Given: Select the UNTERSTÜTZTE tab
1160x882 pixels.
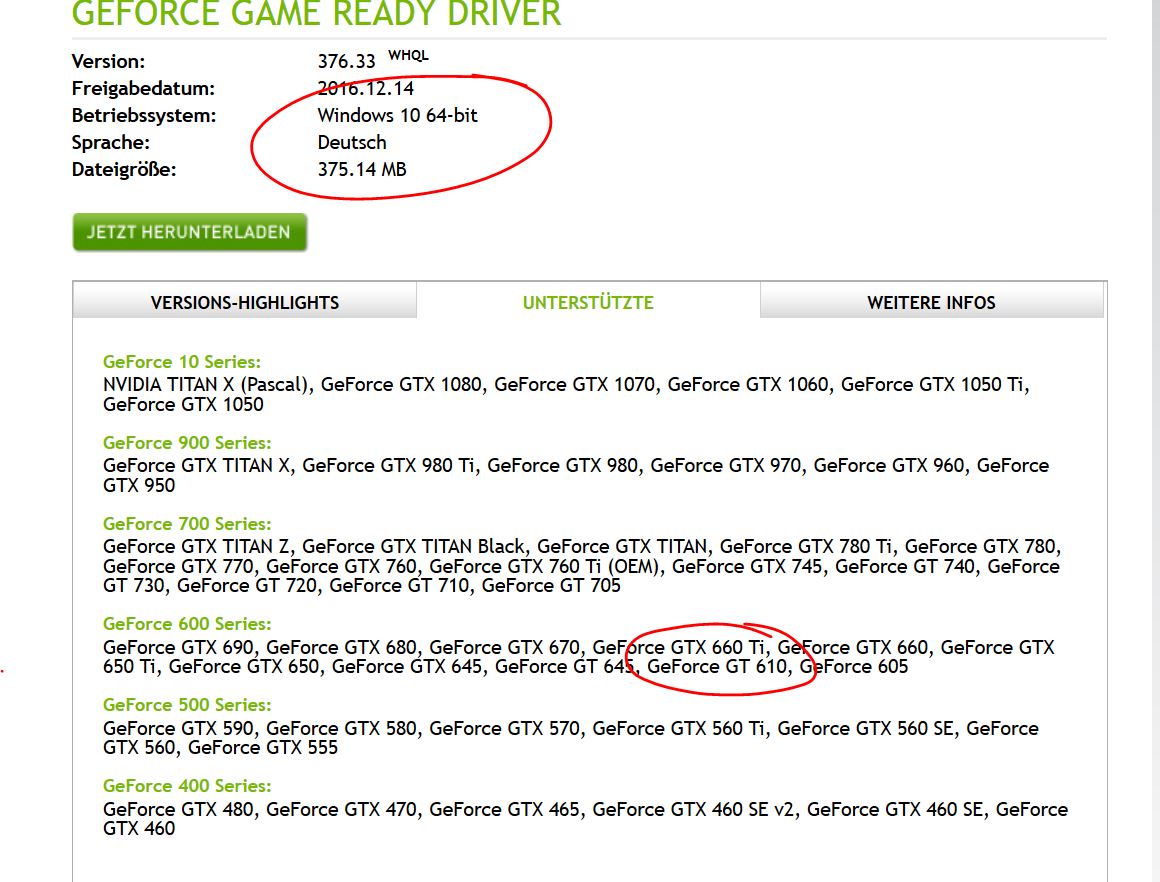Looking at the screenshot, I should 588,303.
